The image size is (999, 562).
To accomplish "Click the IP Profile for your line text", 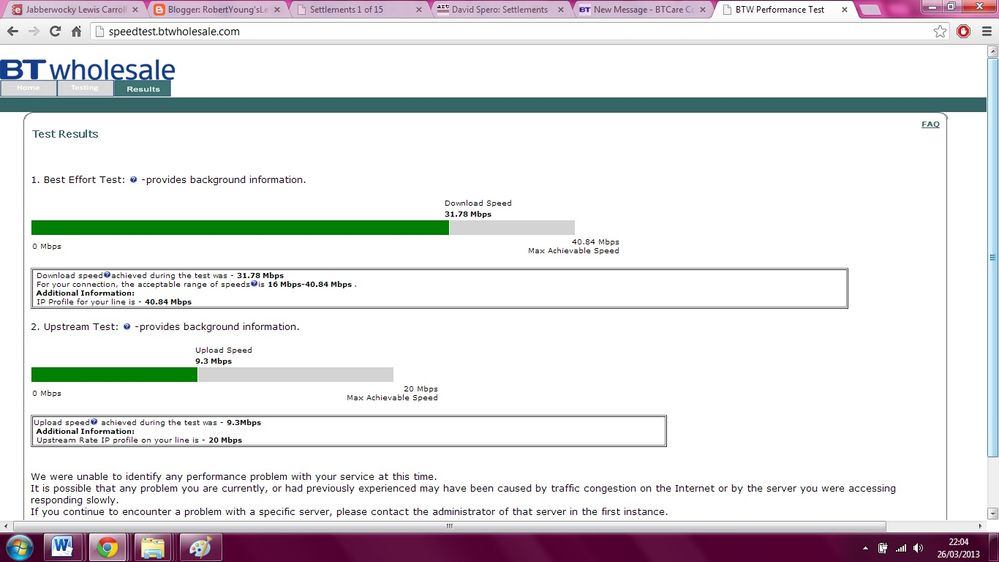I will [113, 302].
